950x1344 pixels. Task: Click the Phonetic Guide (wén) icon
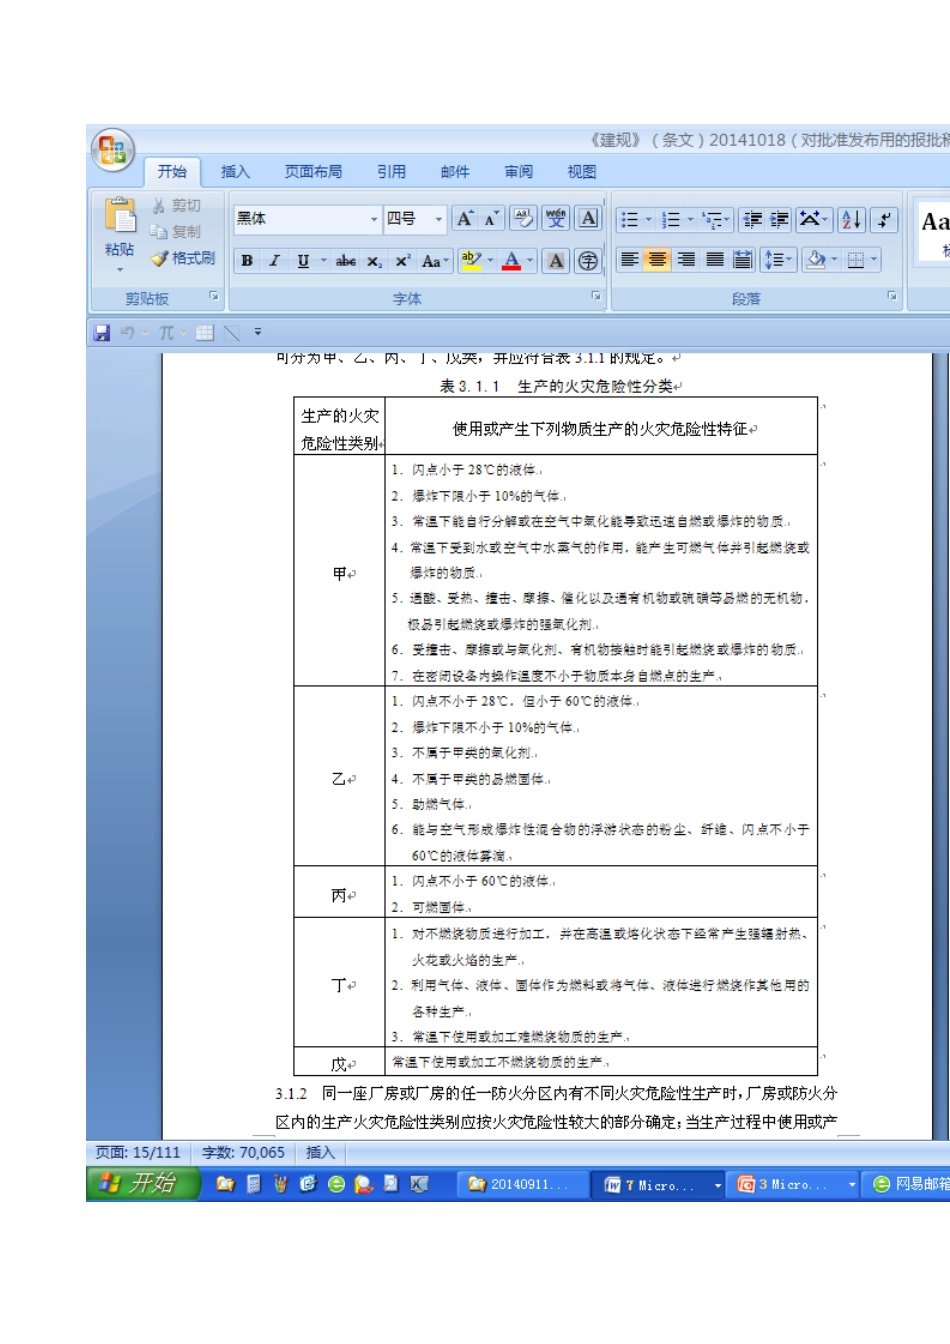tap(556, 219)
